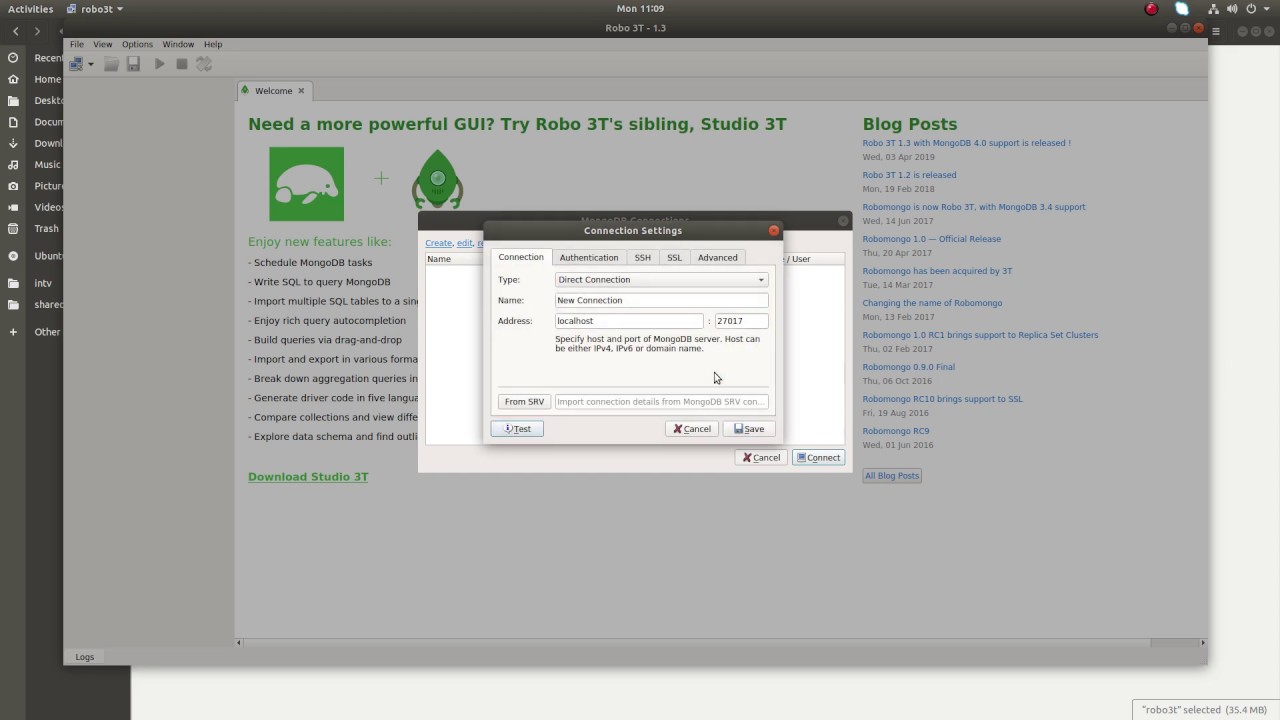Click Cancel in the Connection Settings dialog
The image size is (1280, 720).
692,429
